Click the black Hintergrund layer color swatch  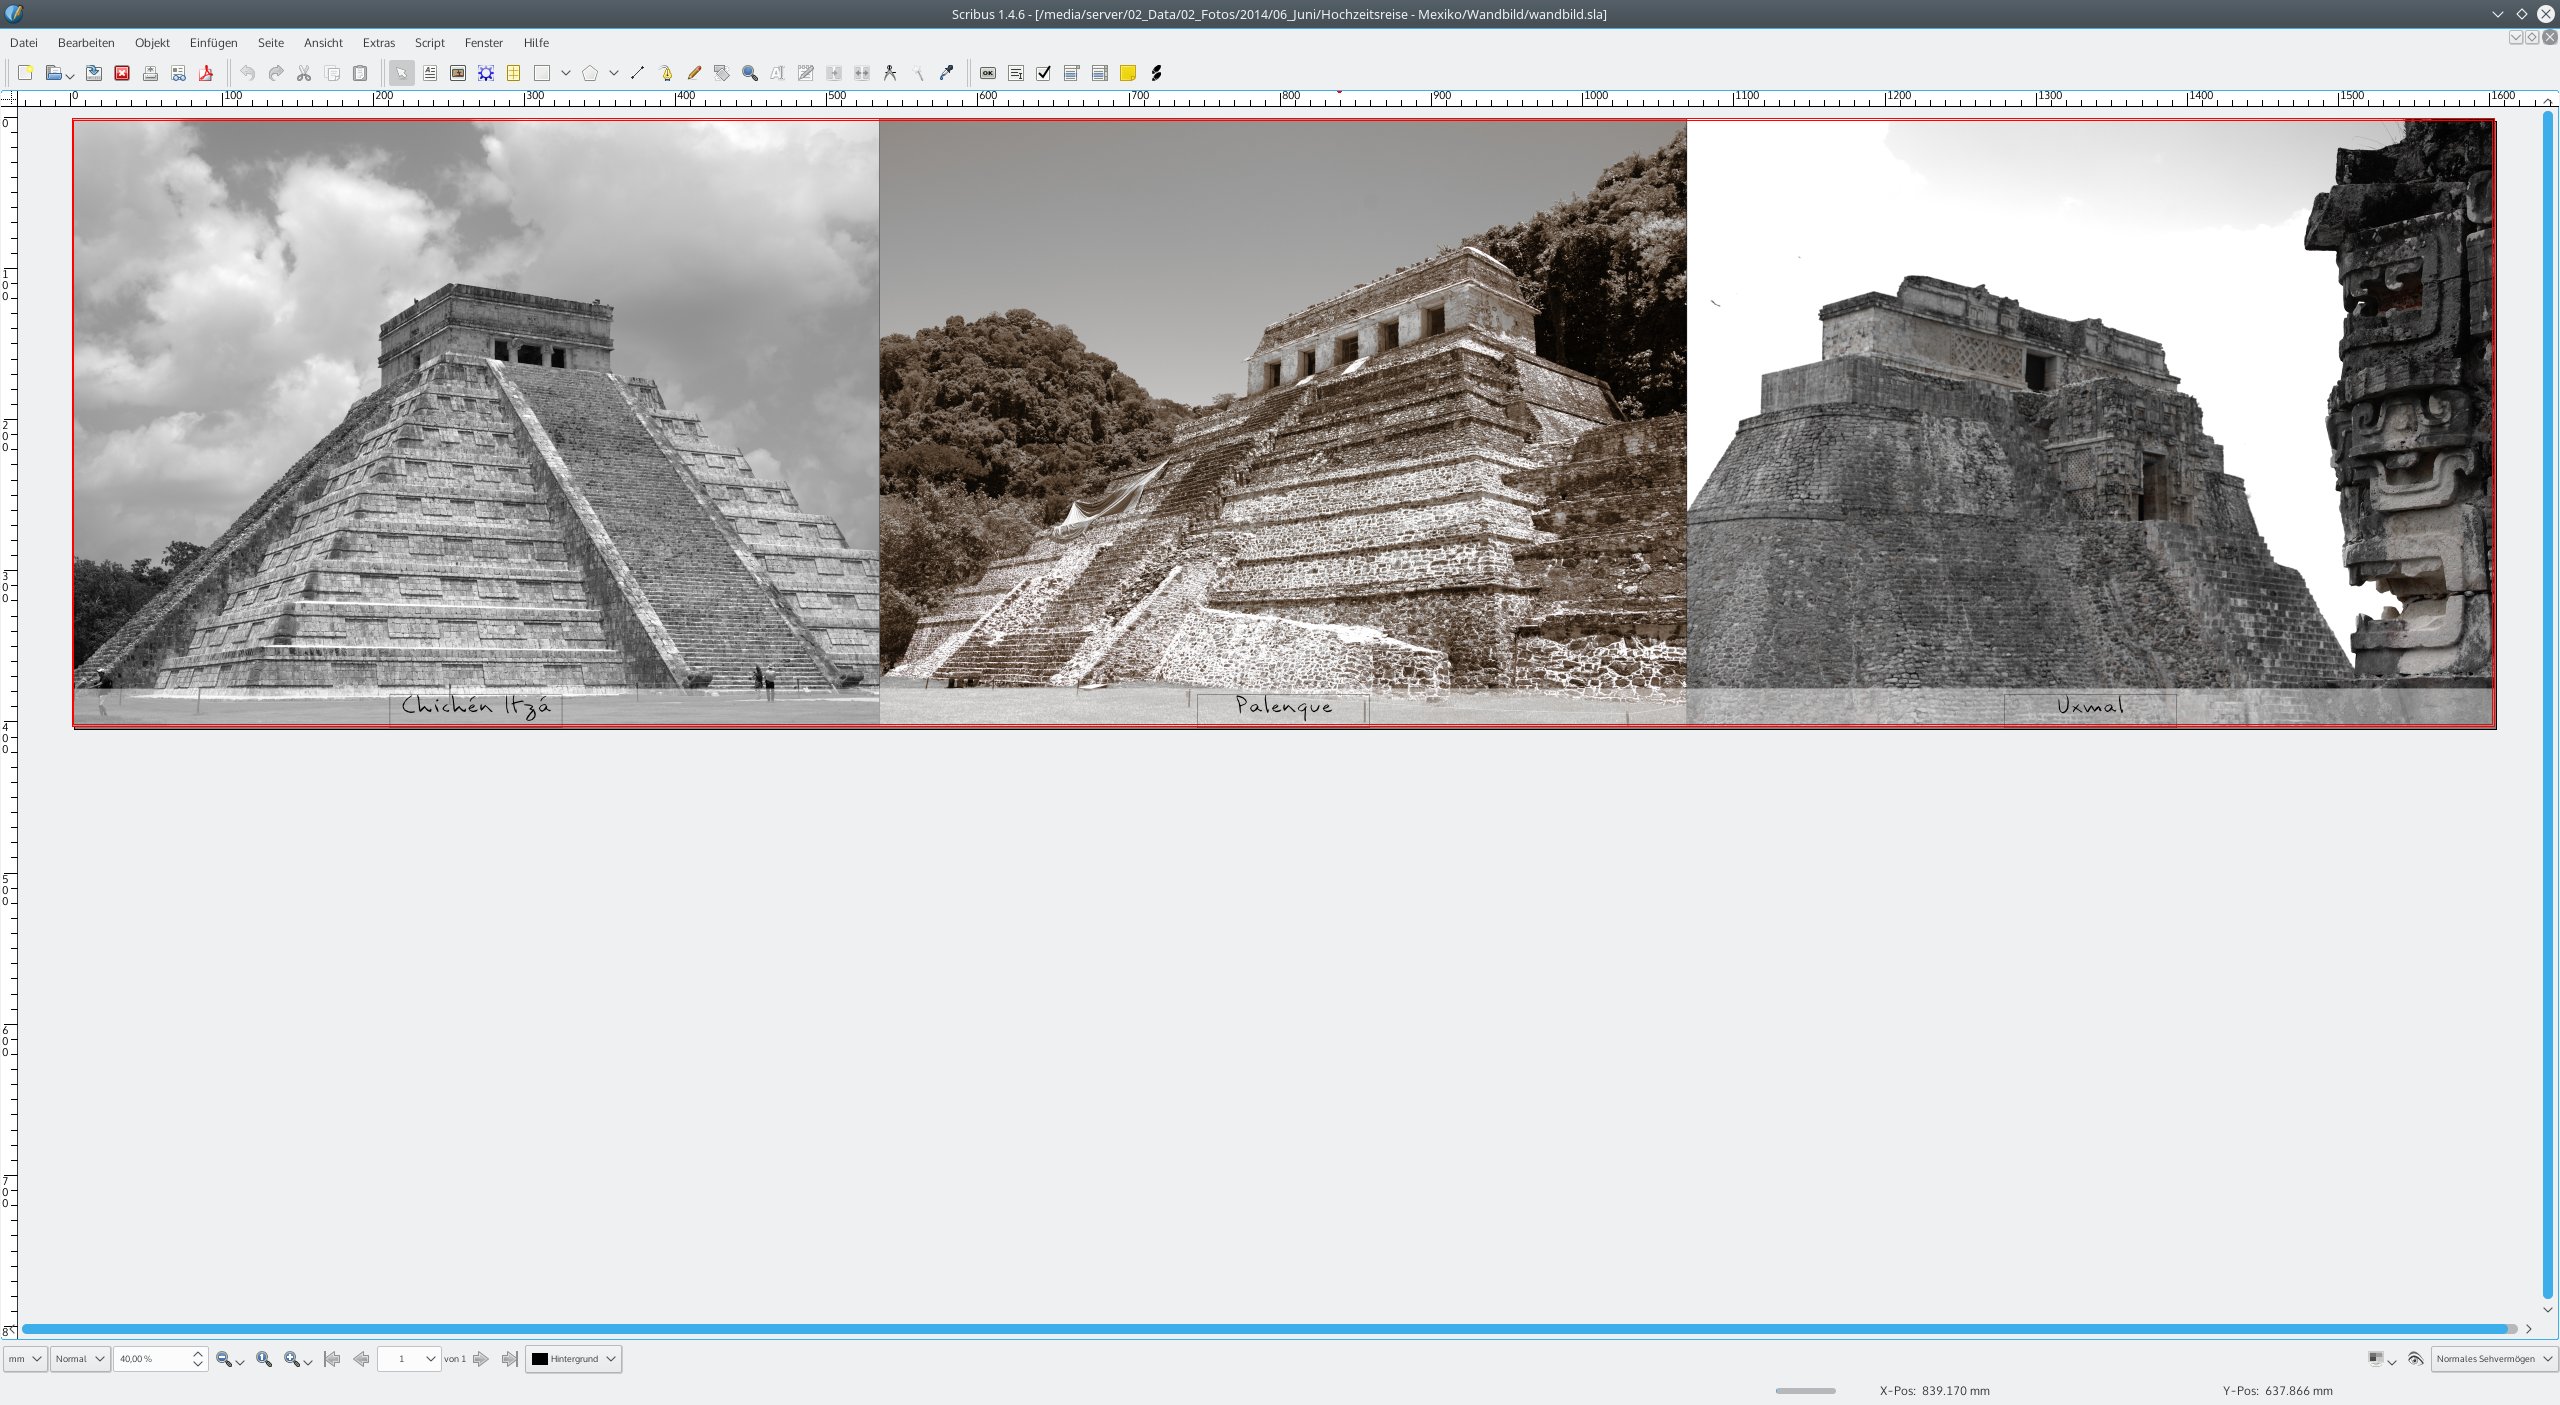[540, 1358]
